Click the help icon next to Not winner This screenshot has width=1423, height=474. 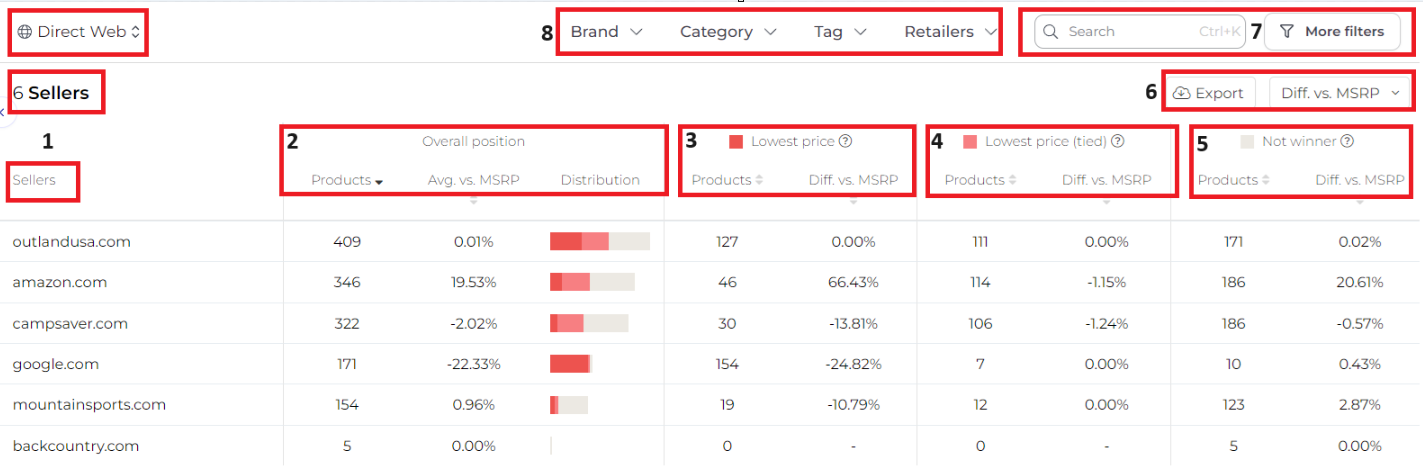coord(1347,142)
